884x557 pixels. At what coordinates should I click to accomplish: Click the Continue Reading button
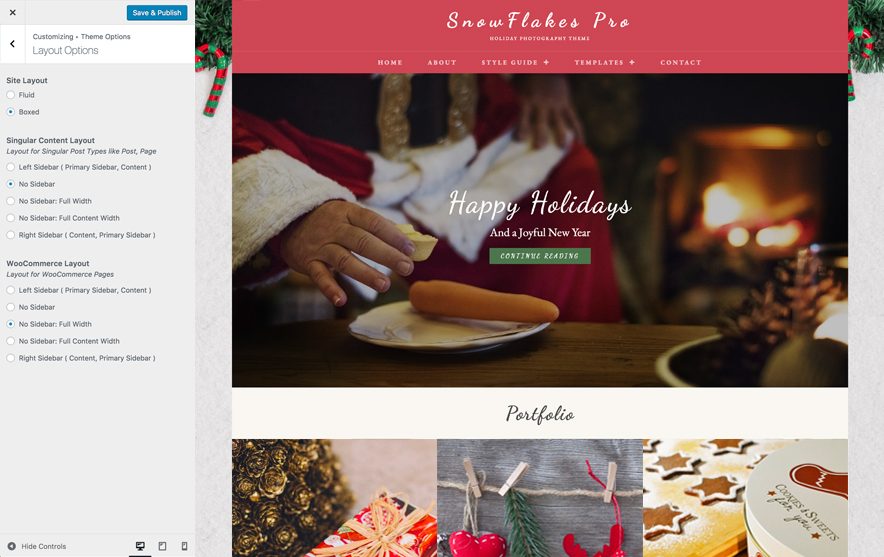[540, 256]
